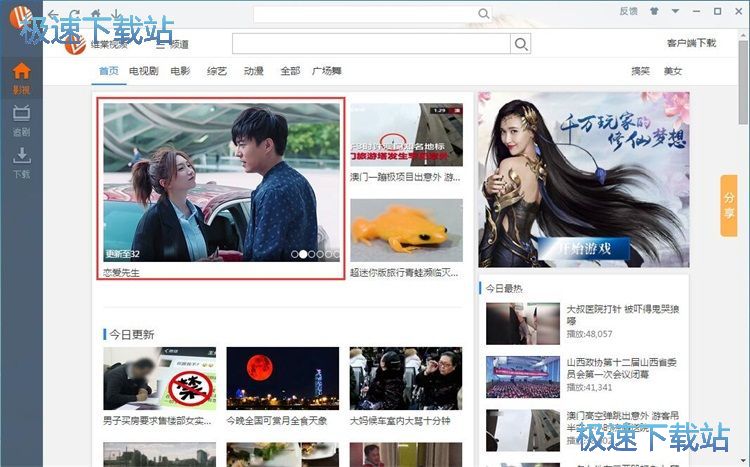Image resolution: width=750 pixels, height=467 pixels.
Task: Switch to the 电视剧 tab
Action: [143, 71]
